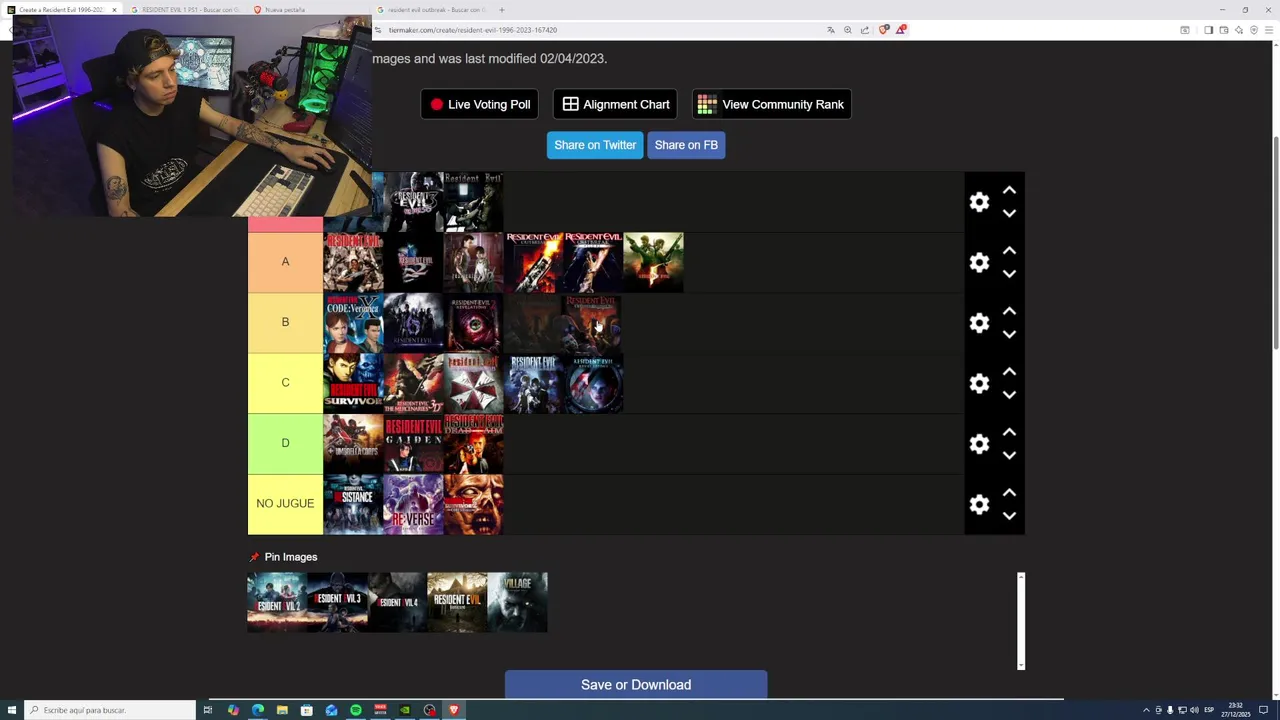Select Resident Evil 4 in Pin Images

click(x=397, y=602)
